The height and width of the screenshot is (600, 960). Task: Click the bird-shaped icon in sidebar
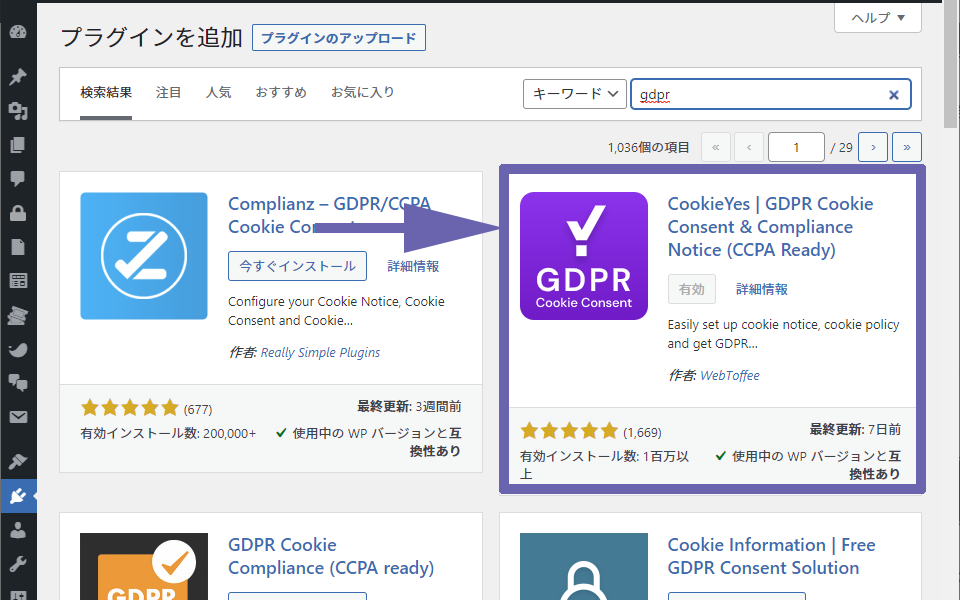coord(18,350)
